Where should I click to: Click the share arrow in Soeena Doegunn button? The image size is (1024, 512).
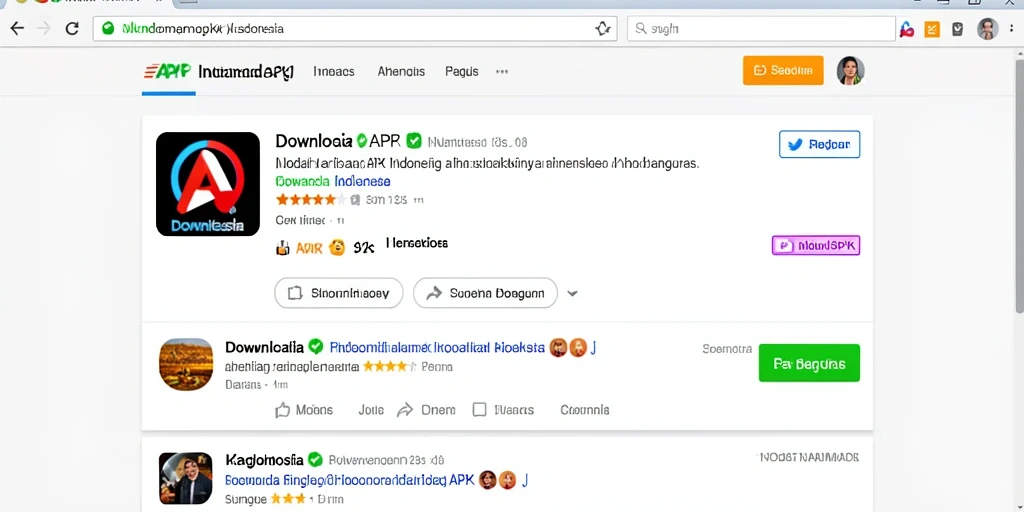click(434, 293)
